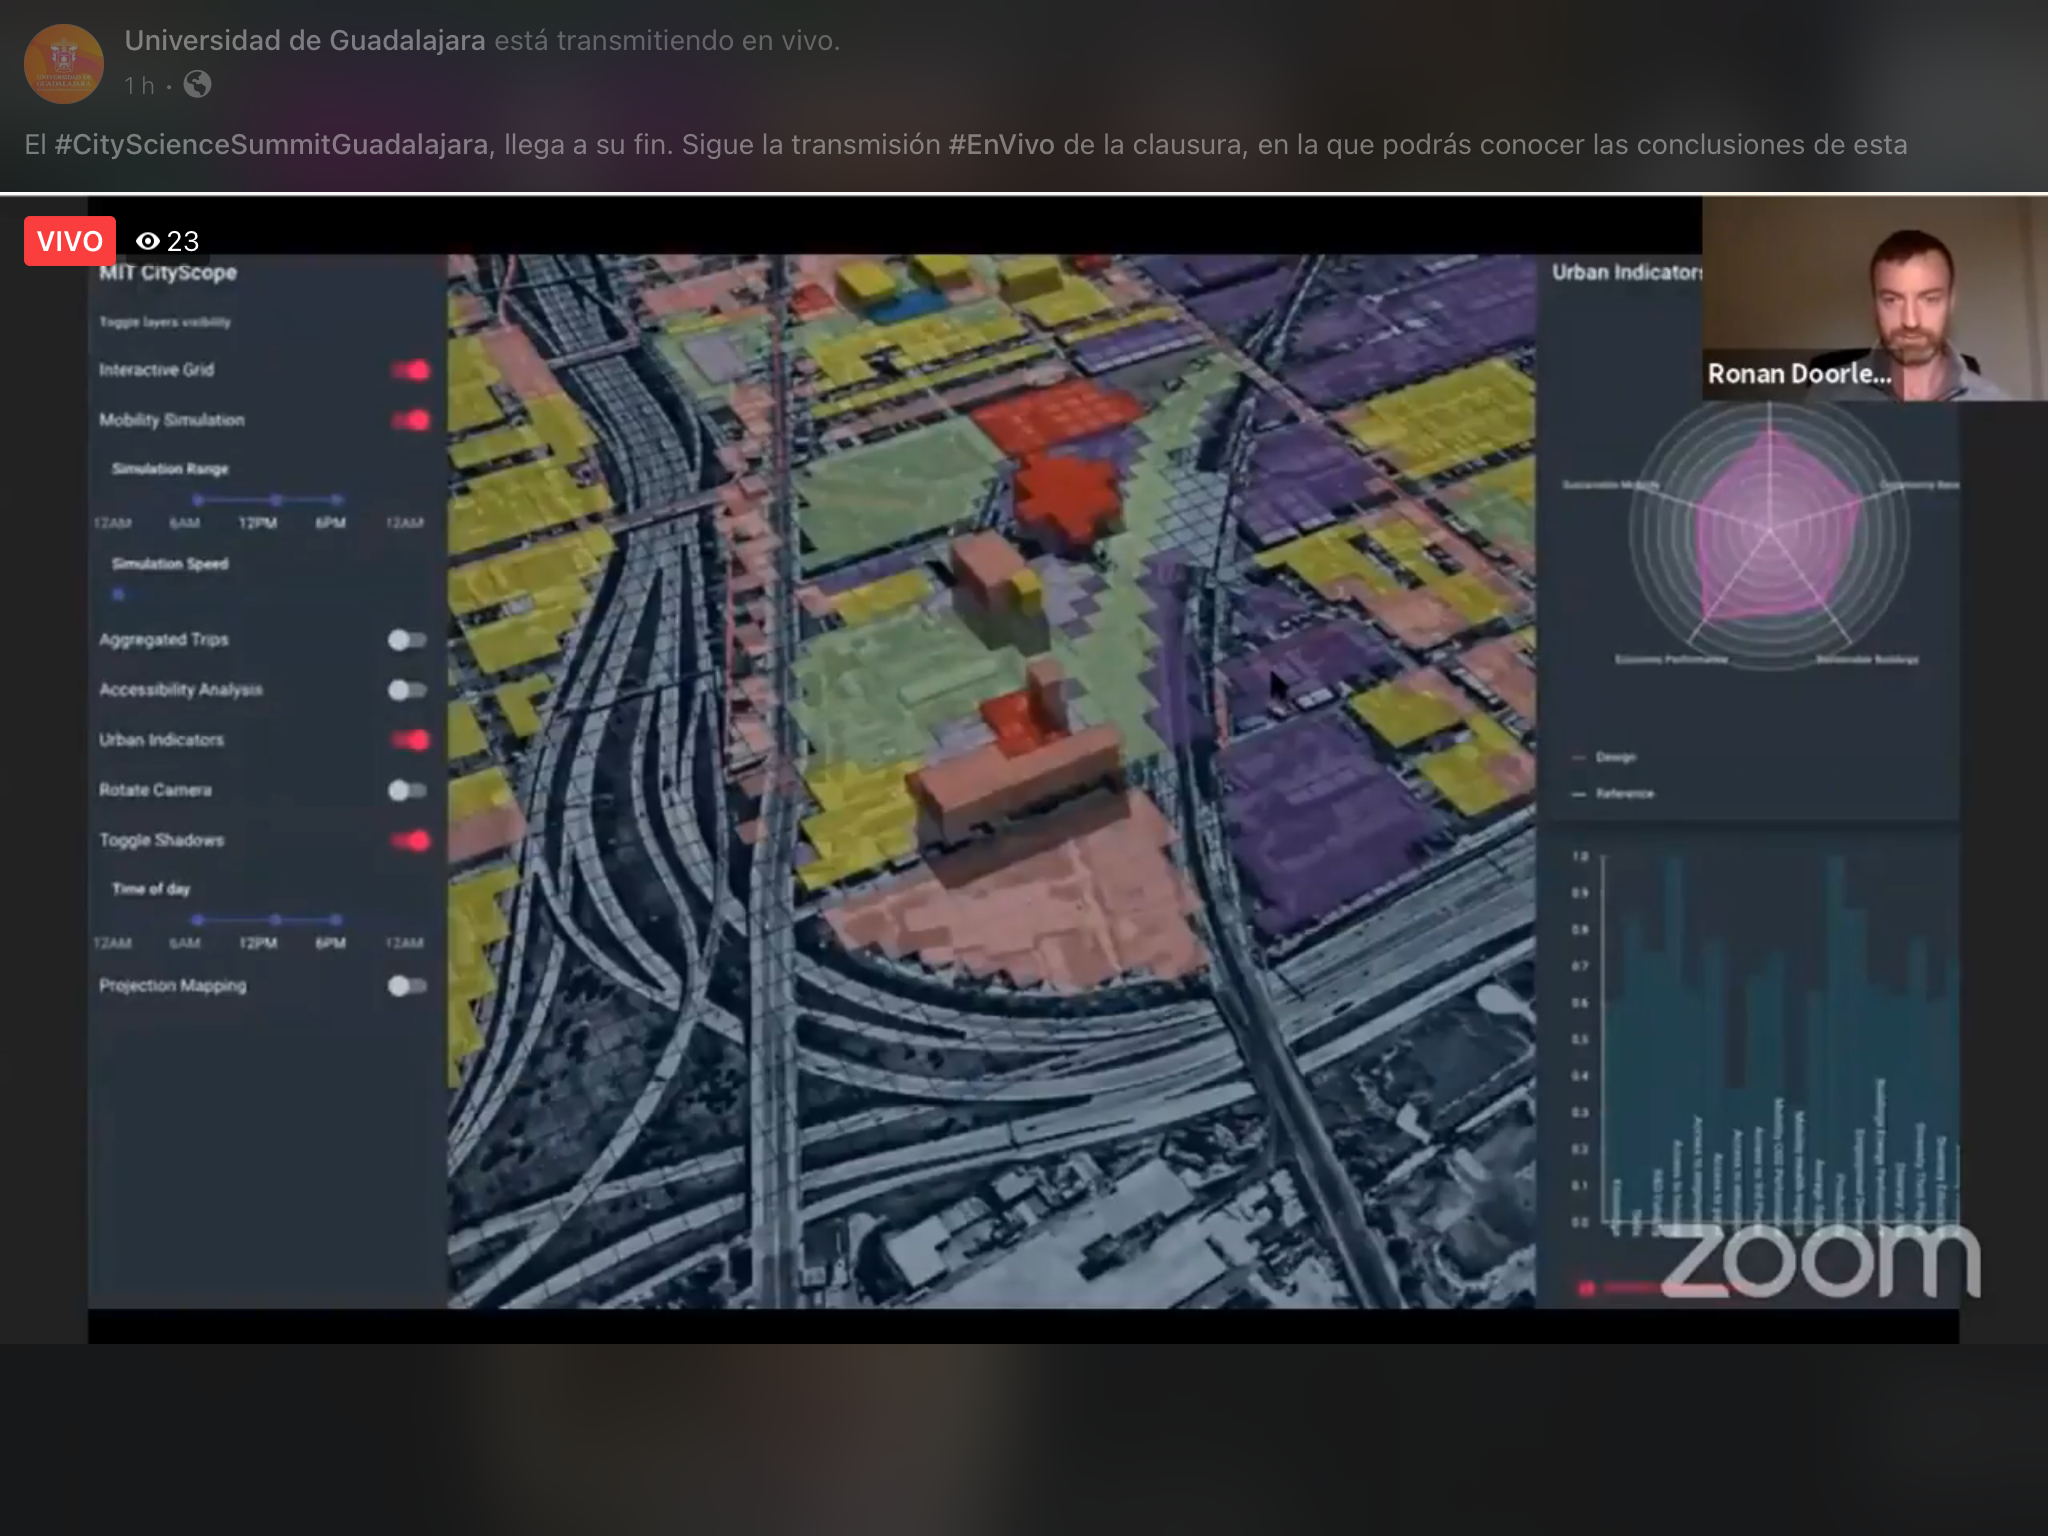2048x1536 pixels.
Task: Open the #CitySummitGuadalajara hashtag link
Action: tap(271, 145)
